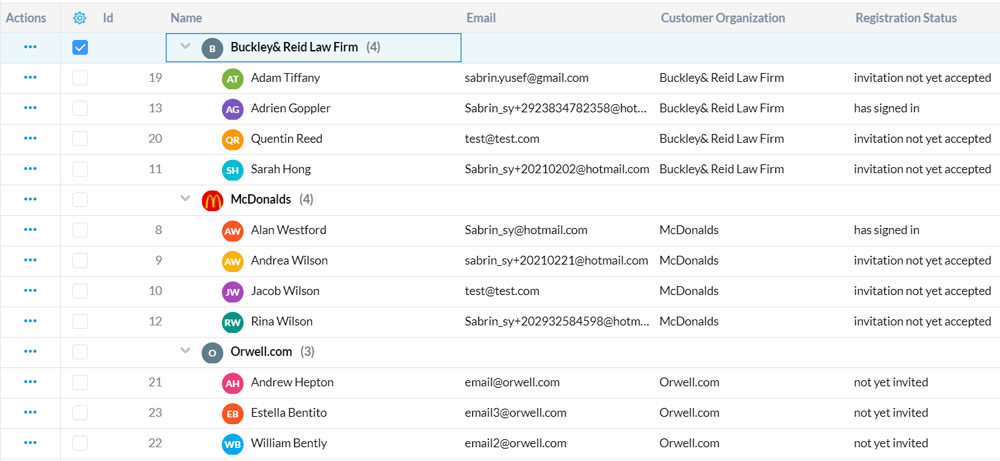The height and width of the screenshot is (461, 1000).
Task: Click Jacob Wilson's purple JW avatar
Action: [x=232, y=292]
